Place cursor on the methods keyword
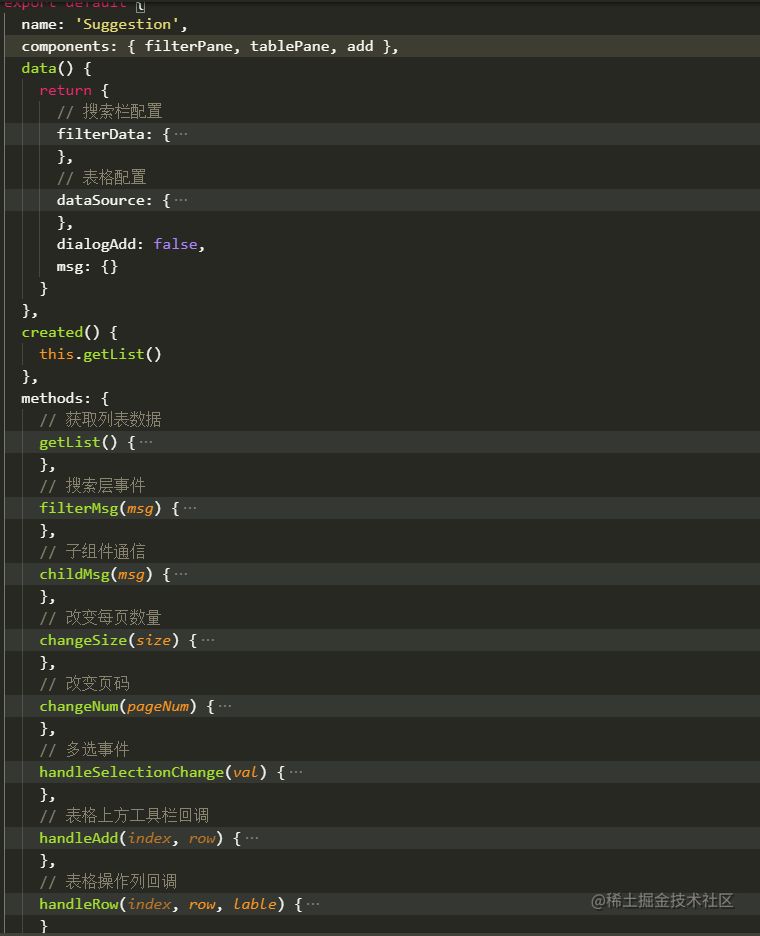This screenshot has width=760, height=936. (55, 398)
